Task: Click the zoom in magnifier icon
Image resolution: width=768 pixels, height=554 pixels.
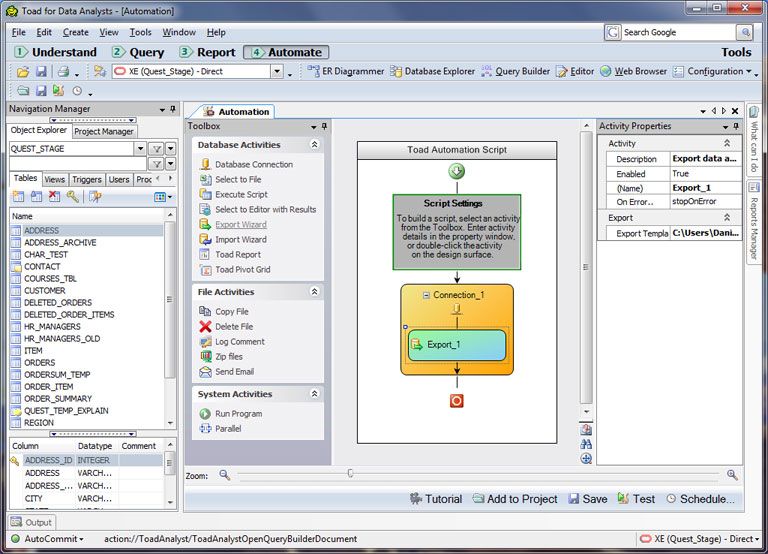Action: pyautogui.click(x=732, y=475)
